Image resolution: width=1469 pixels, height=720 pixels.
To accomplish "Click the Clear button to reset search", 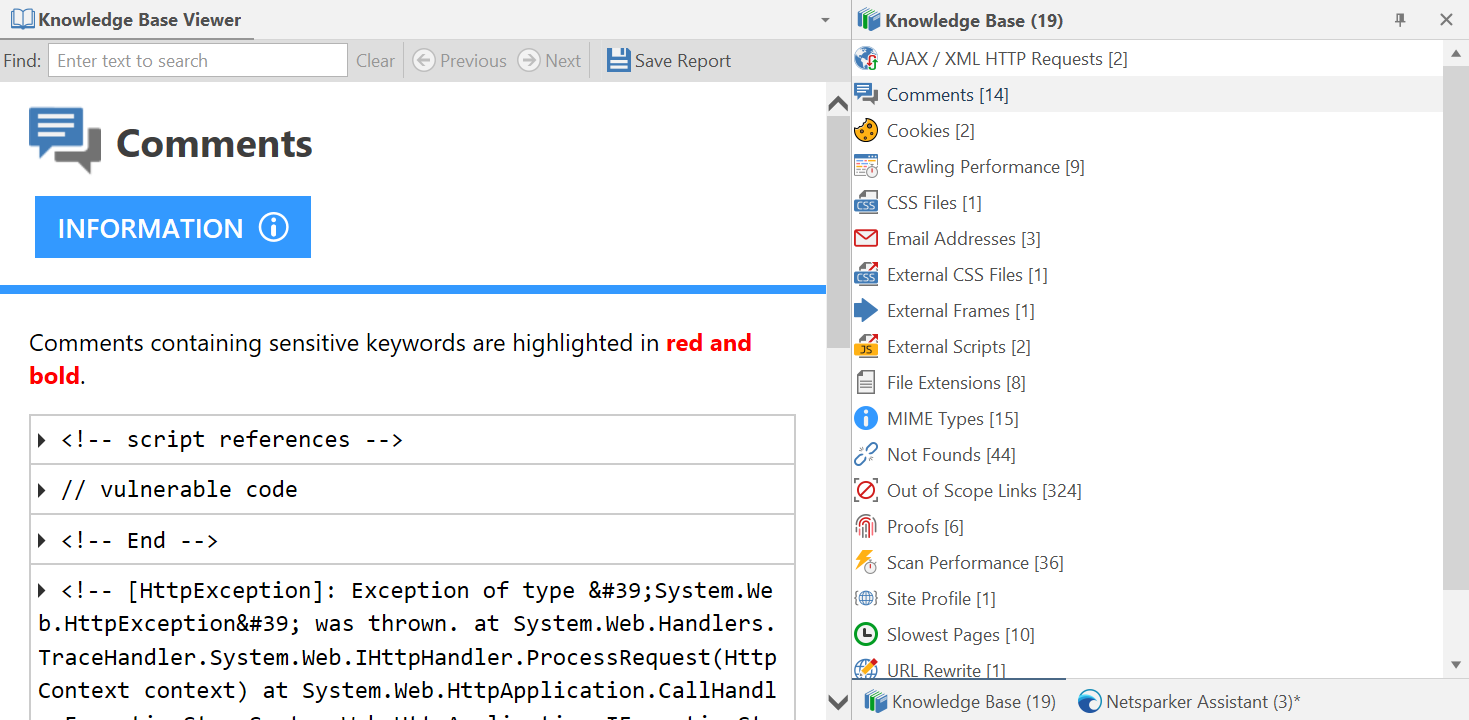I will click(375, 60).
